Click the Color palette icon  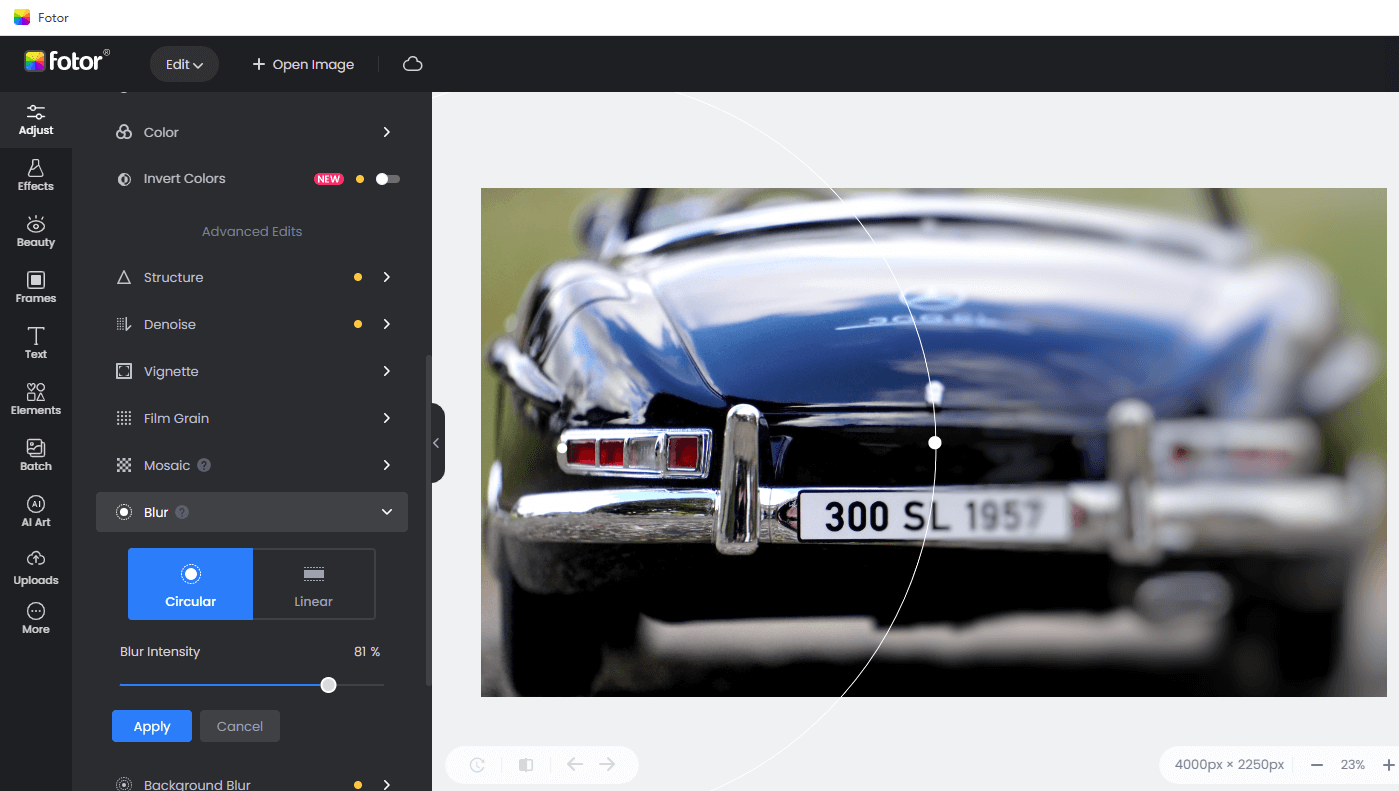tap(124, 132)
